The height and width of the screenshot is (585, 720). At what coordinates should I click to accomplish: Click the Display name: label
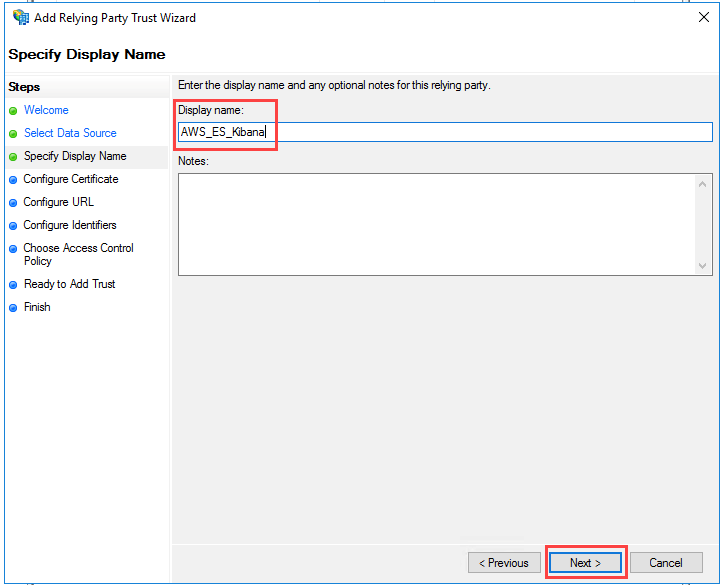(211, 110)
